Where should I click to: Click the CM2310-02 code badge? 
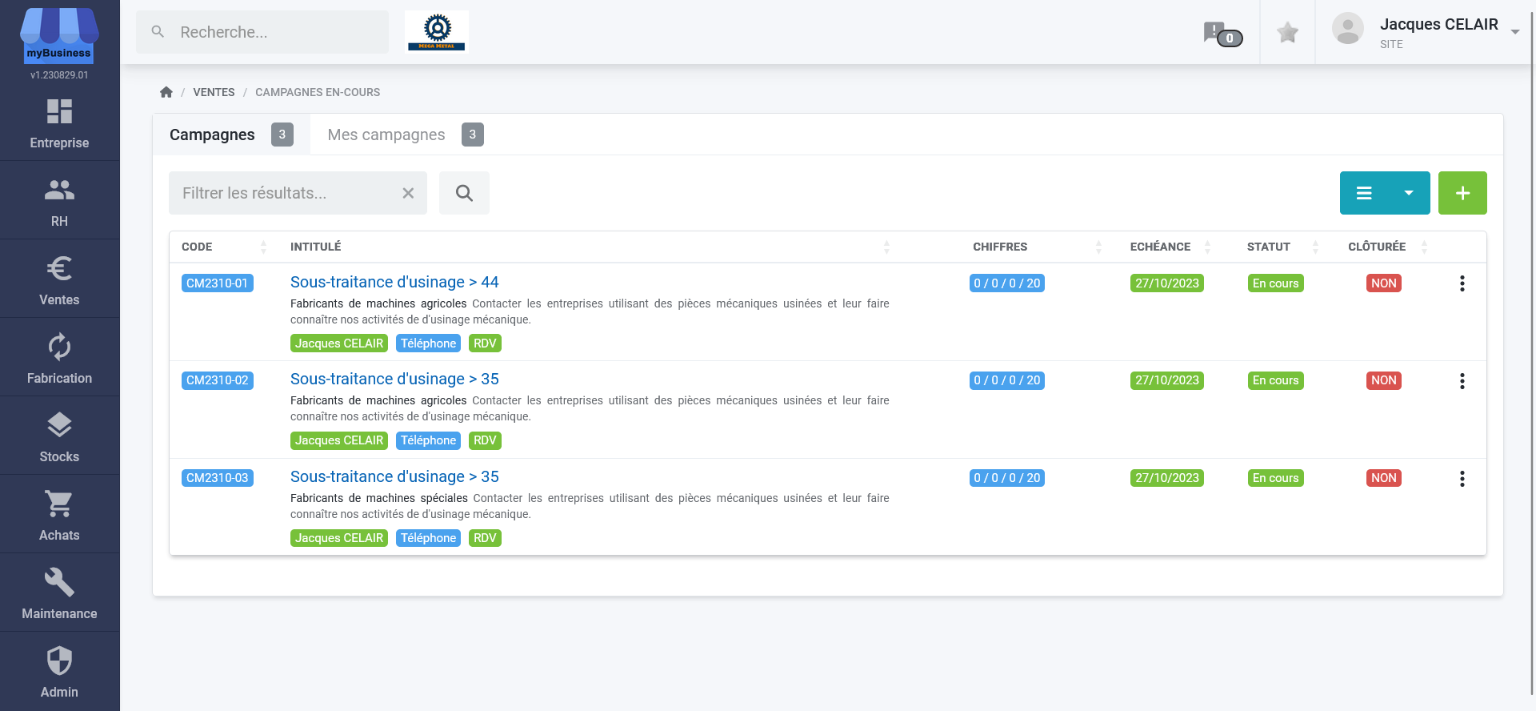click(218, 380)
